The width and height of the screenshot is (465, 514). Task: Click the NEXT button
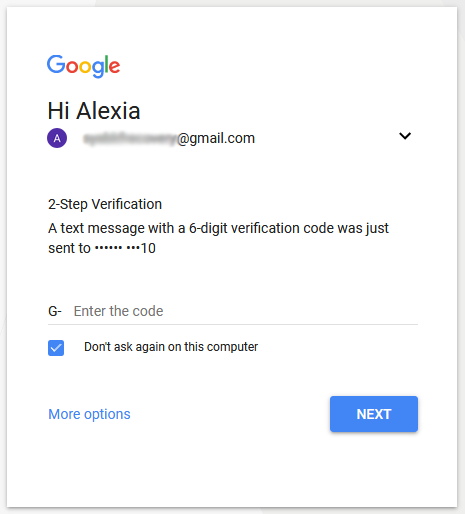[x=374, y=414]
